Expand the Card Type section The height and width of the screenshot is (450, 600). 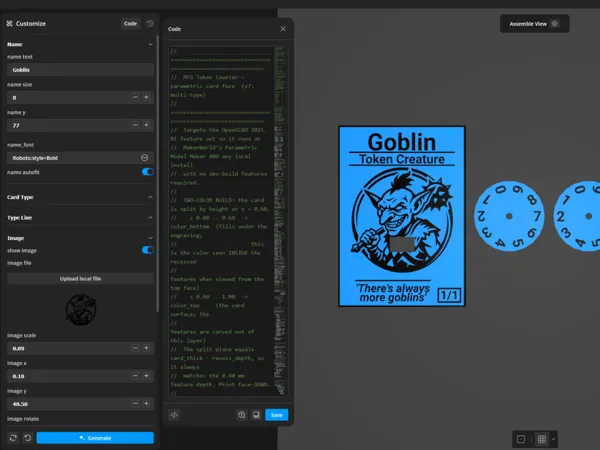tap(150, 197)
